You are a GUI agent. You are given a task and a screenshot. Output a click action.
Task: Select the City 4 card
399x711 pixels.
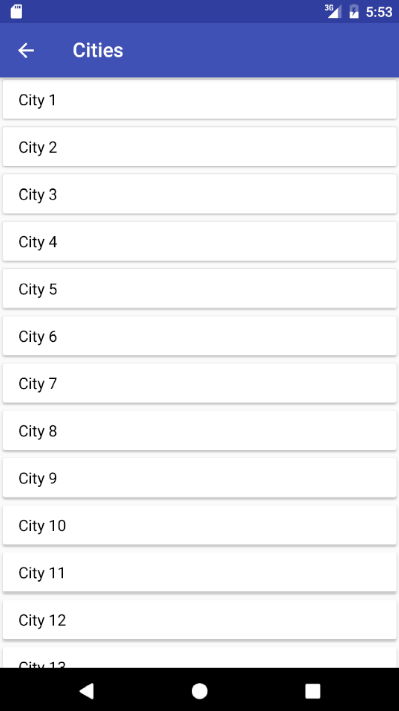(200, 242)
